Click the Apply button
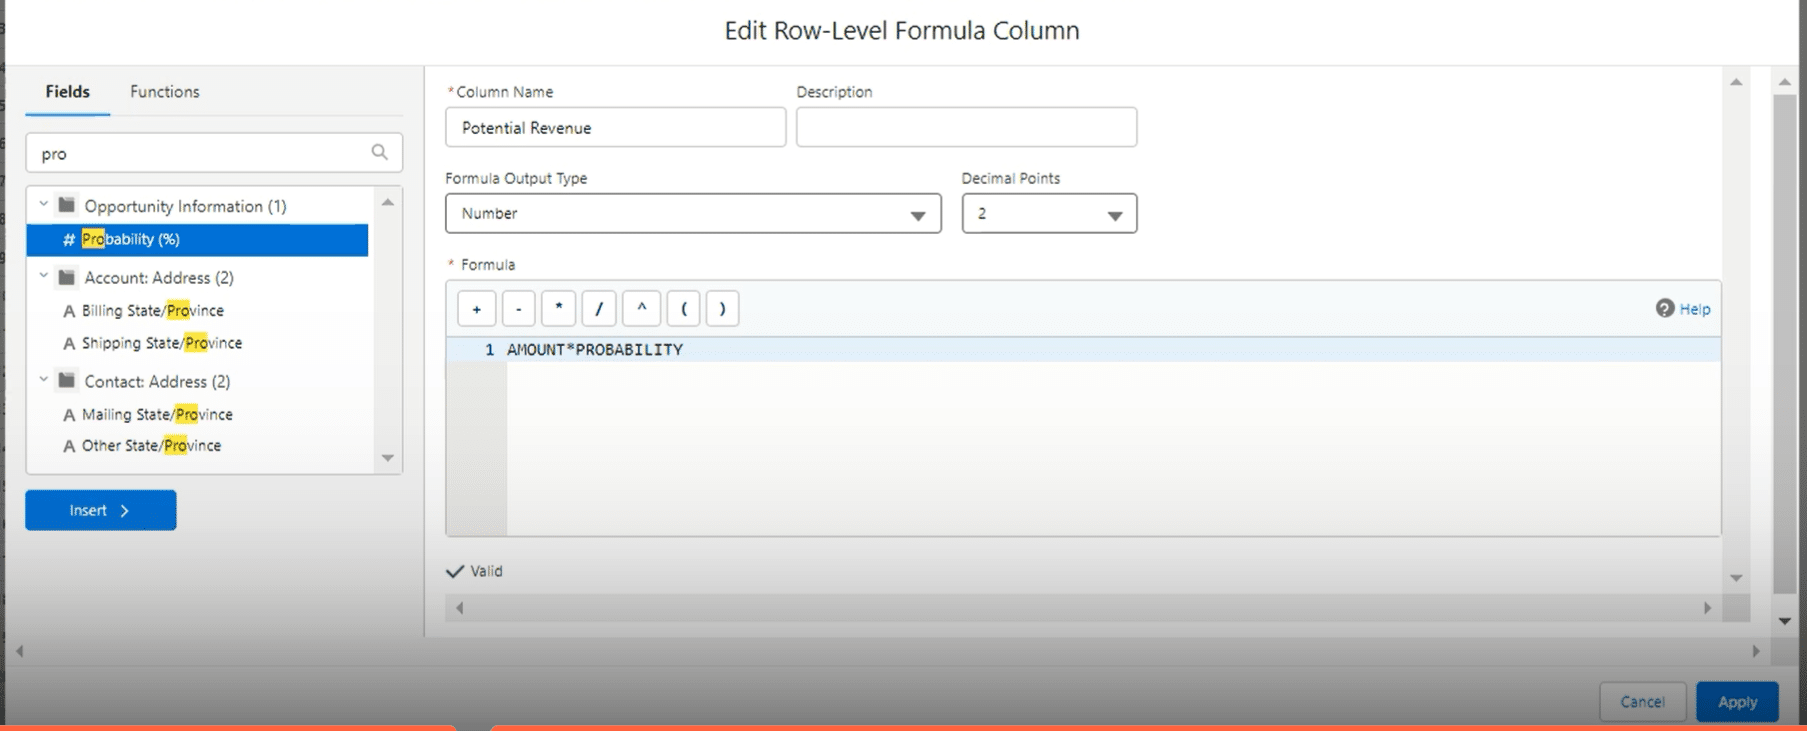This screenshot has height=731, width=1807. [1736, 702]
